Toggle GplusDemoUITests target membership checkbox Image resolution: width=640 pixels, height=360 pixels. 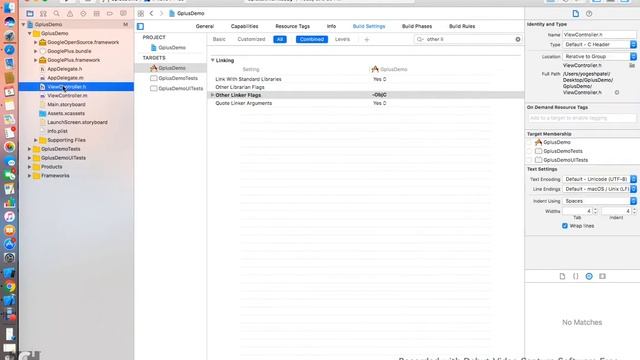coord(530,160)
